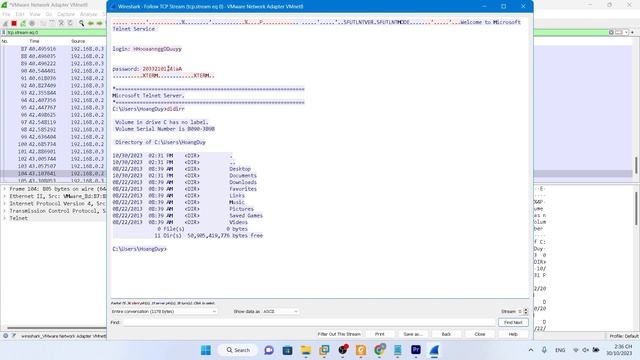Click the No. column header
This screenshot has height=360, width=640.
pos(4,41)
